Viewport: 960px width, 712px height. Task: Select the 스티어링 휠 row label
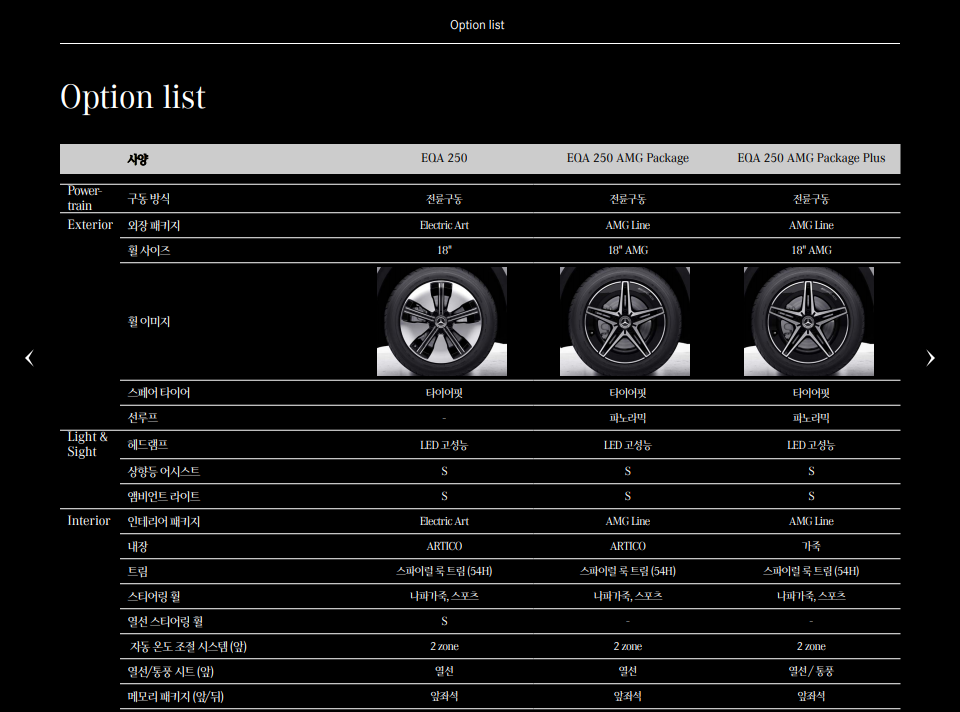coord(154,596)
